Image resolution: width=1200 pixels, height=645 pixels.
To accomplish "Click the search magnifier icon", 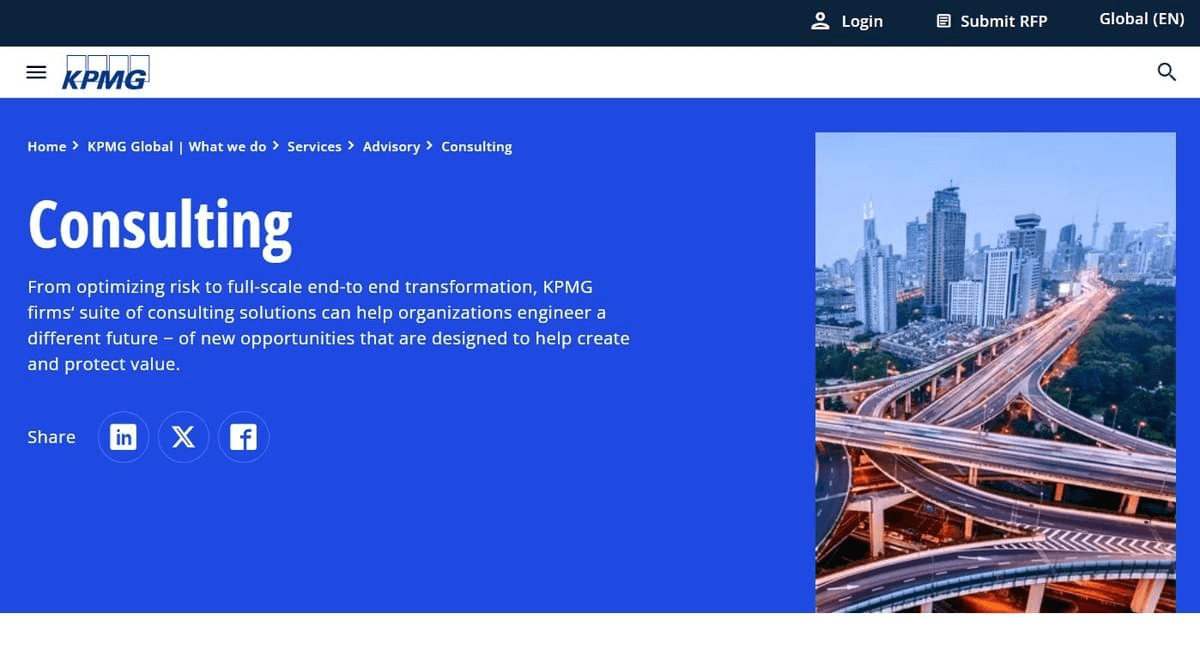I will (1166, 71).
